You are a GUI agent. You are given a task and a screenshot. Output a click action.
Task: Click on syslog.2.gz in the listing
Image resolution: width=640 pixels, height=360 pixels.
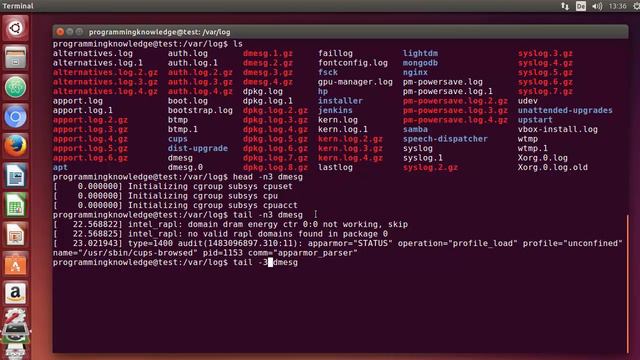430,167
